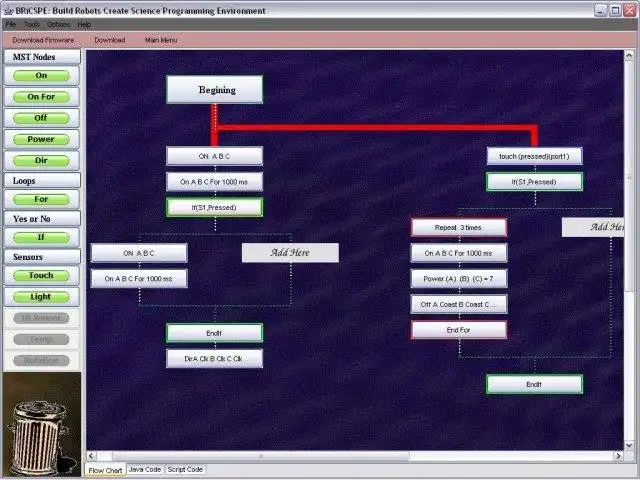
Task: Select the On node button
Action: (x=41, y=76)
